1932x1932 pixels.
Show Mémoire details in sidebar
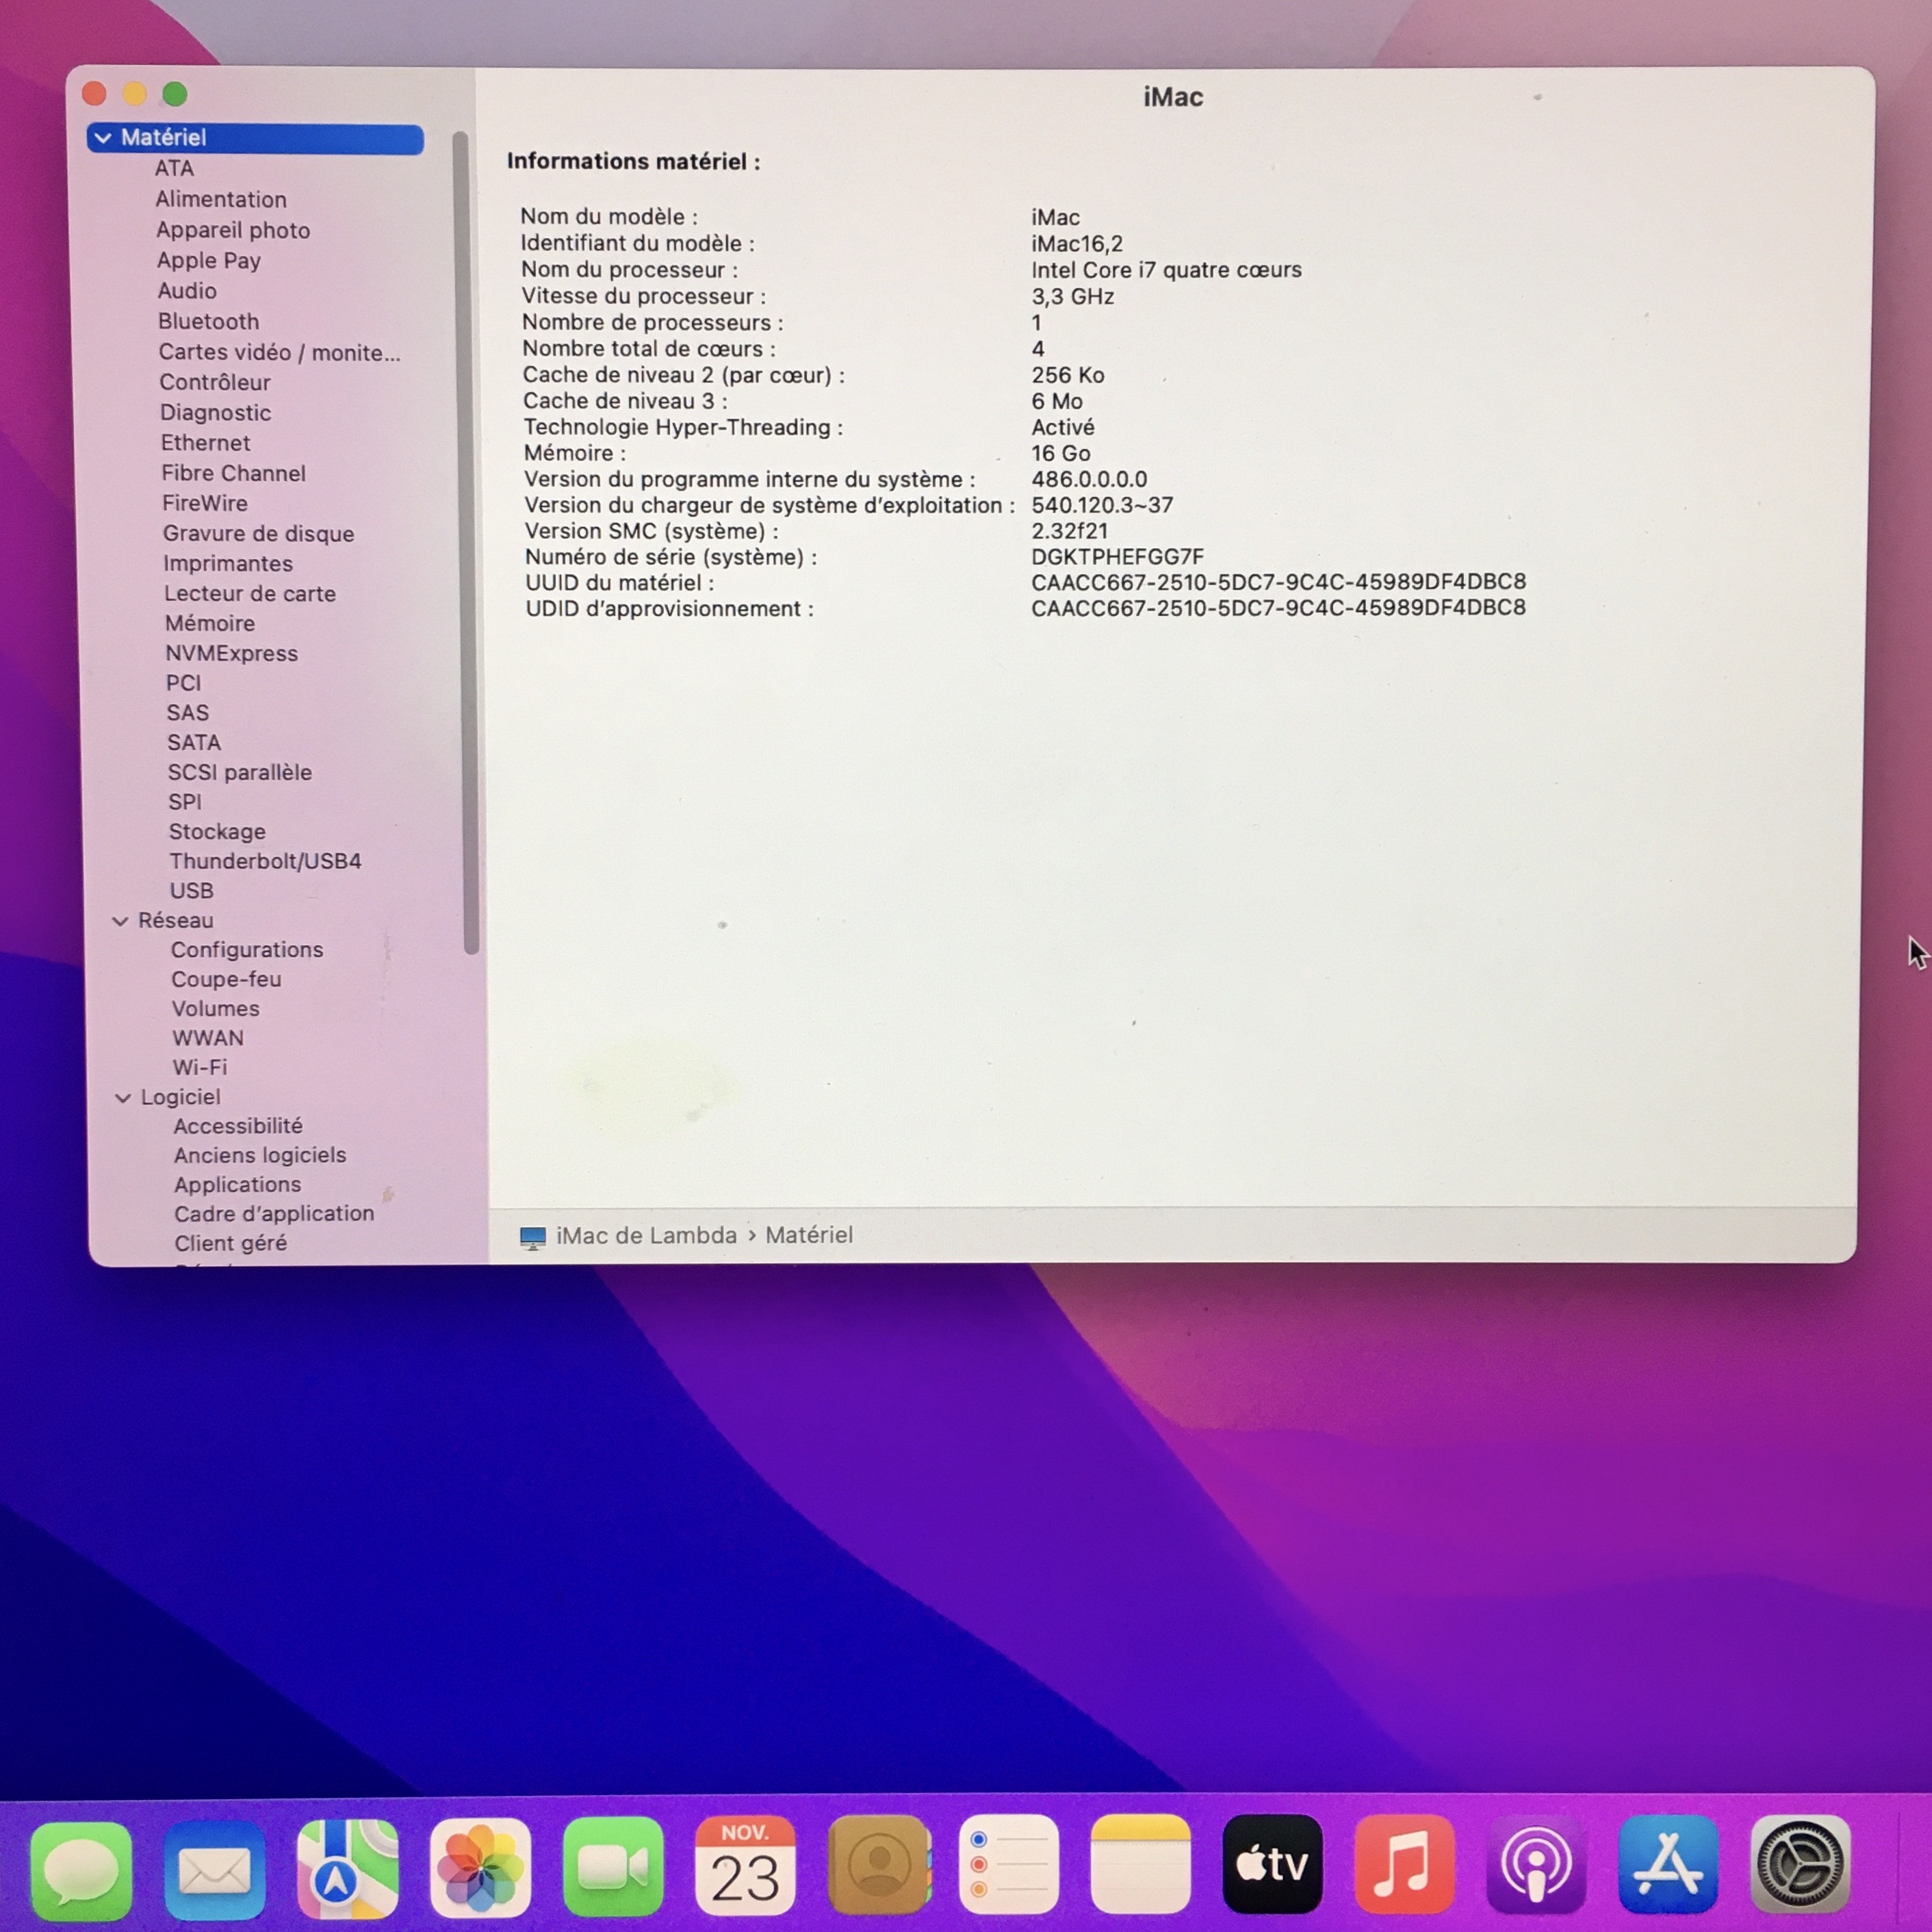click(210, 624)
